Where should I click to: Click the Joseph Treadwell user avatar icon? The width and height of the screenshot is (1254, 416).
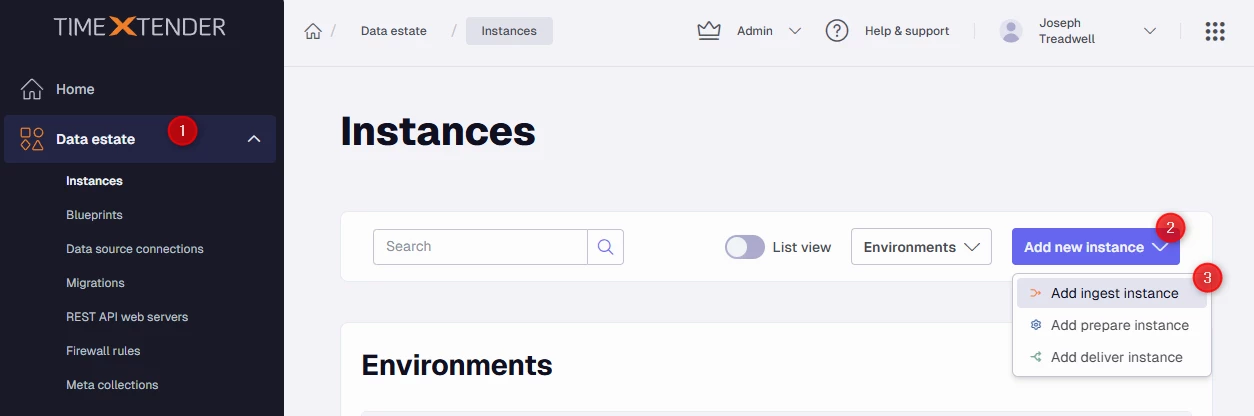pyautogui.click(x=1011, y=31)
